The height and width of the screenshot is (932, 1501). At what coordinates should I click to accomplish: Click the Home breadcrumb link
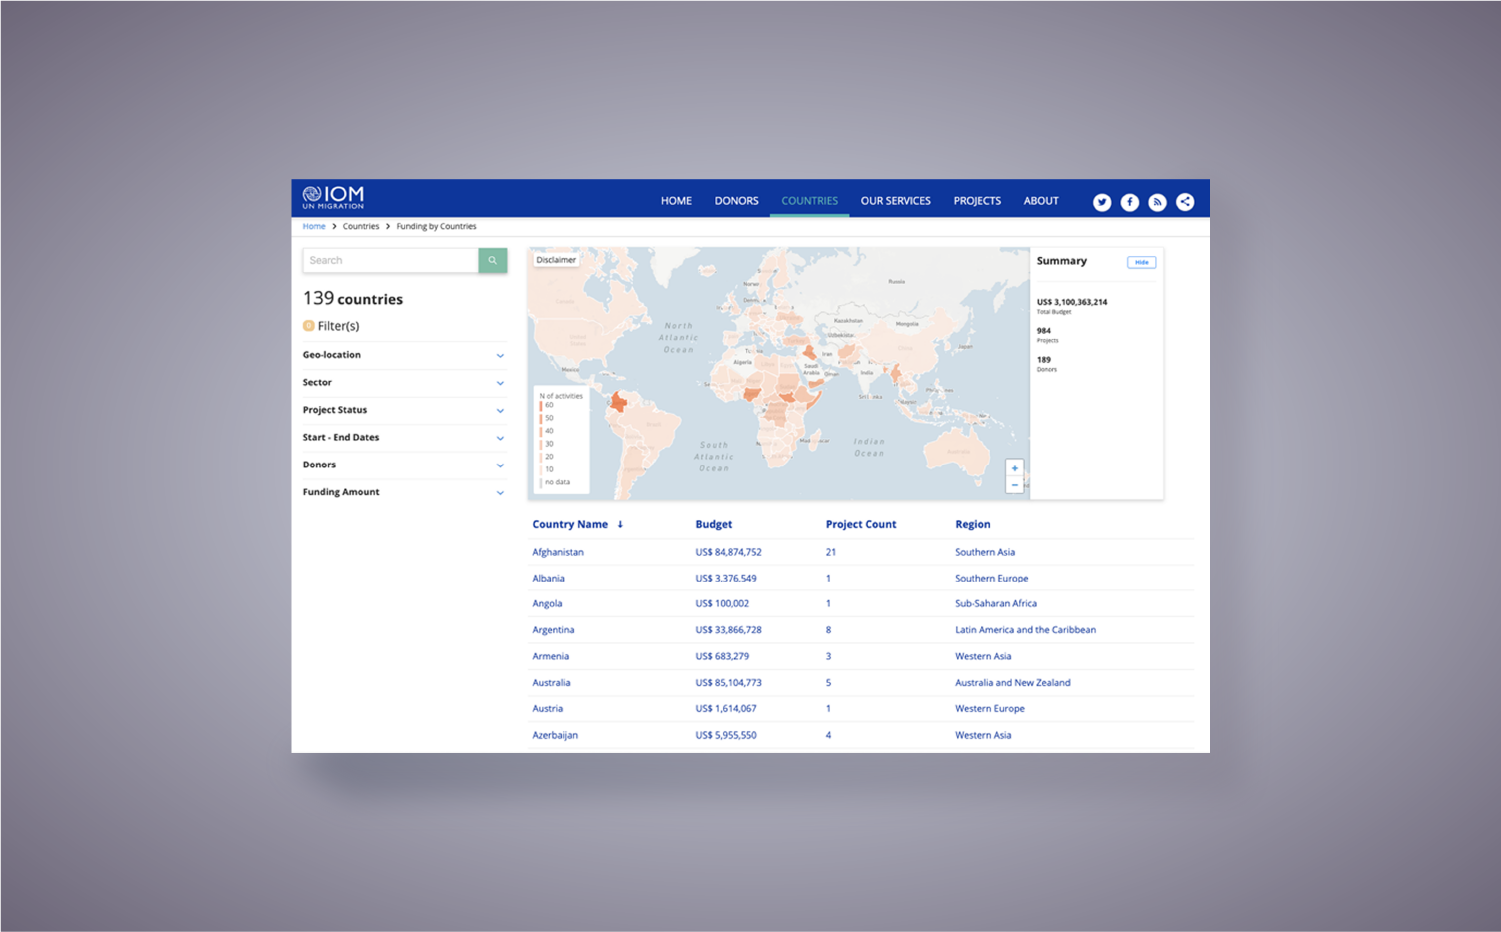[x=314, y=226]
